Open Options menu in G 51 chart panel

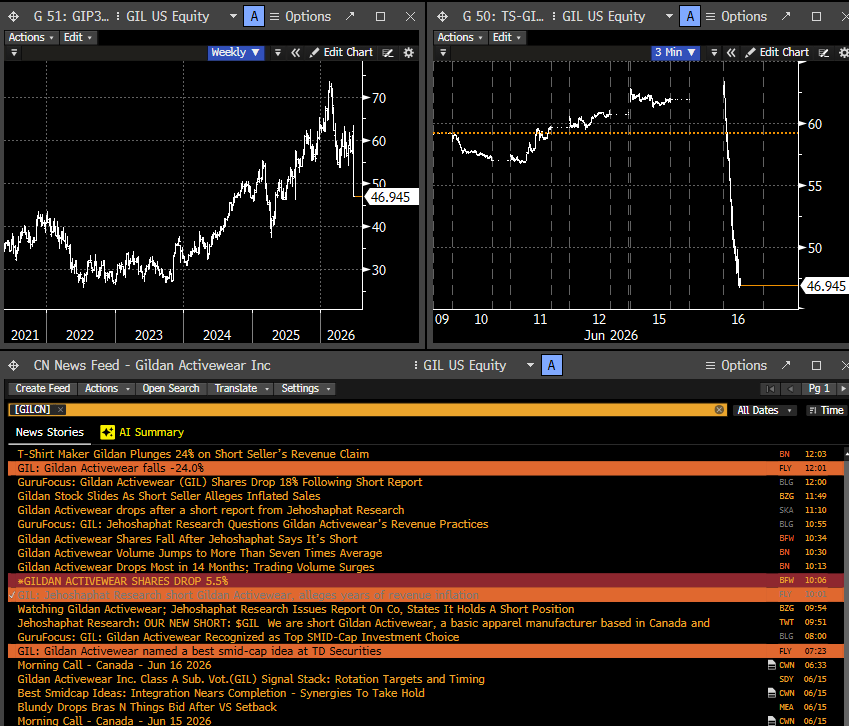tap(301, 17)
